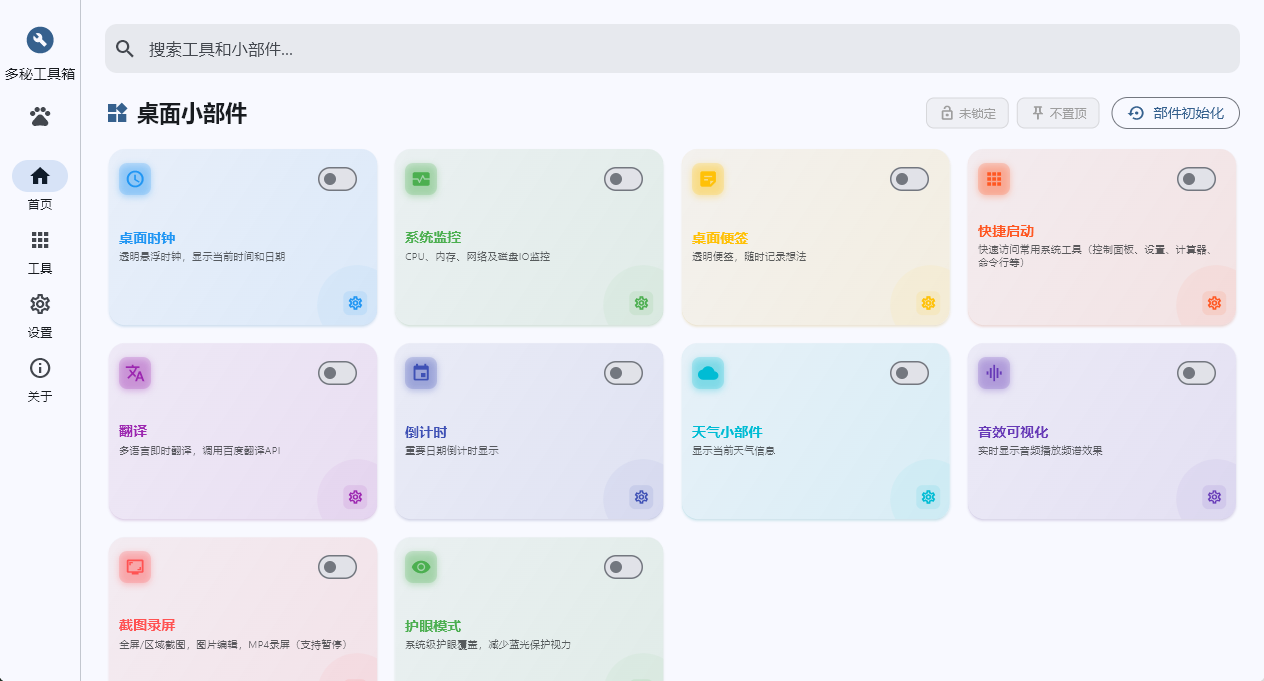Viewport: 1264px width, 681px height.
Task: Click the 翻译 widget translate icon
Action: point(135,373)
